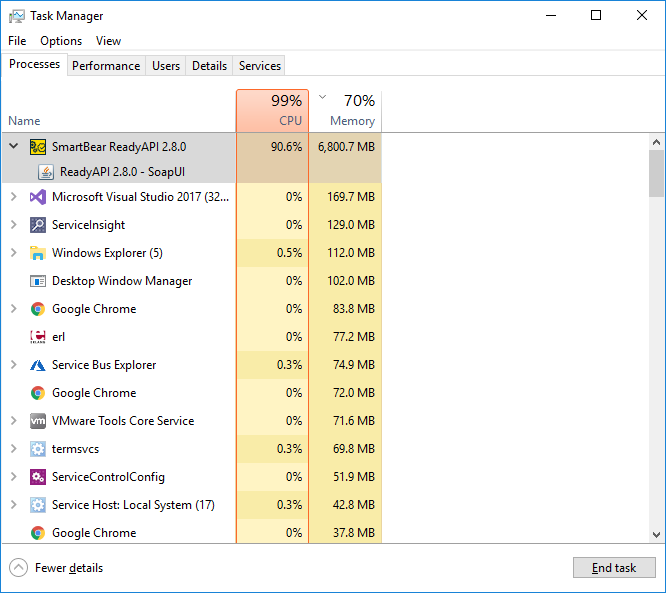666x593 pixels.
Task: Click the 6,800.7 MB memory value
Action: (x=346, y=147)
